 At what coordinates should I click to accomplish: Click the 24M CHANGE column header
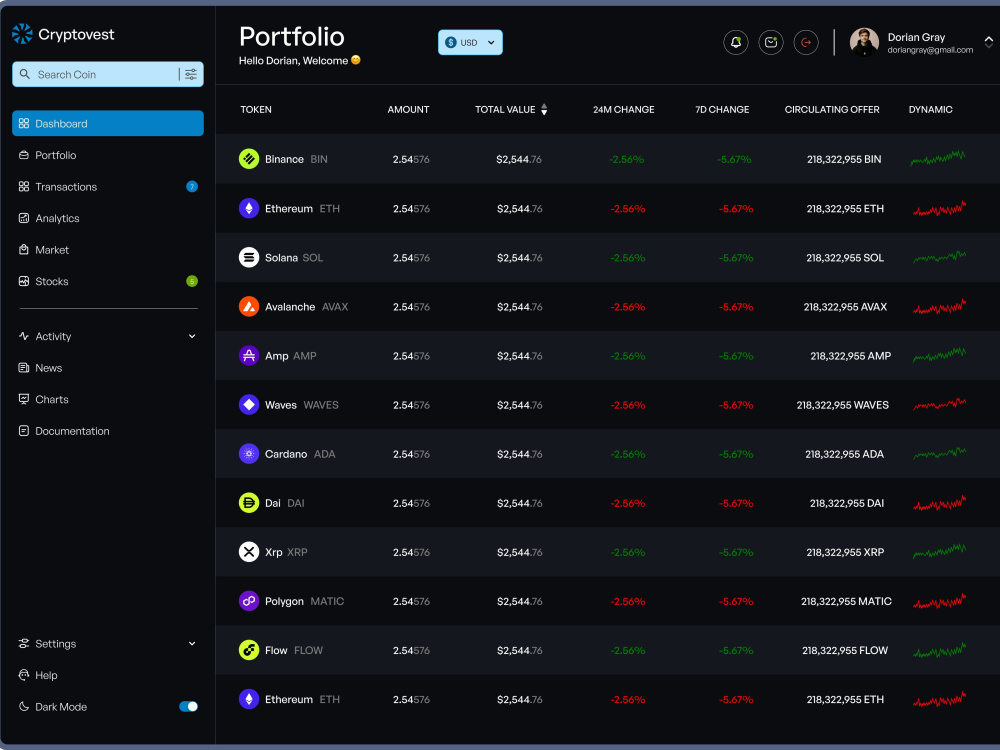(624, 110)
